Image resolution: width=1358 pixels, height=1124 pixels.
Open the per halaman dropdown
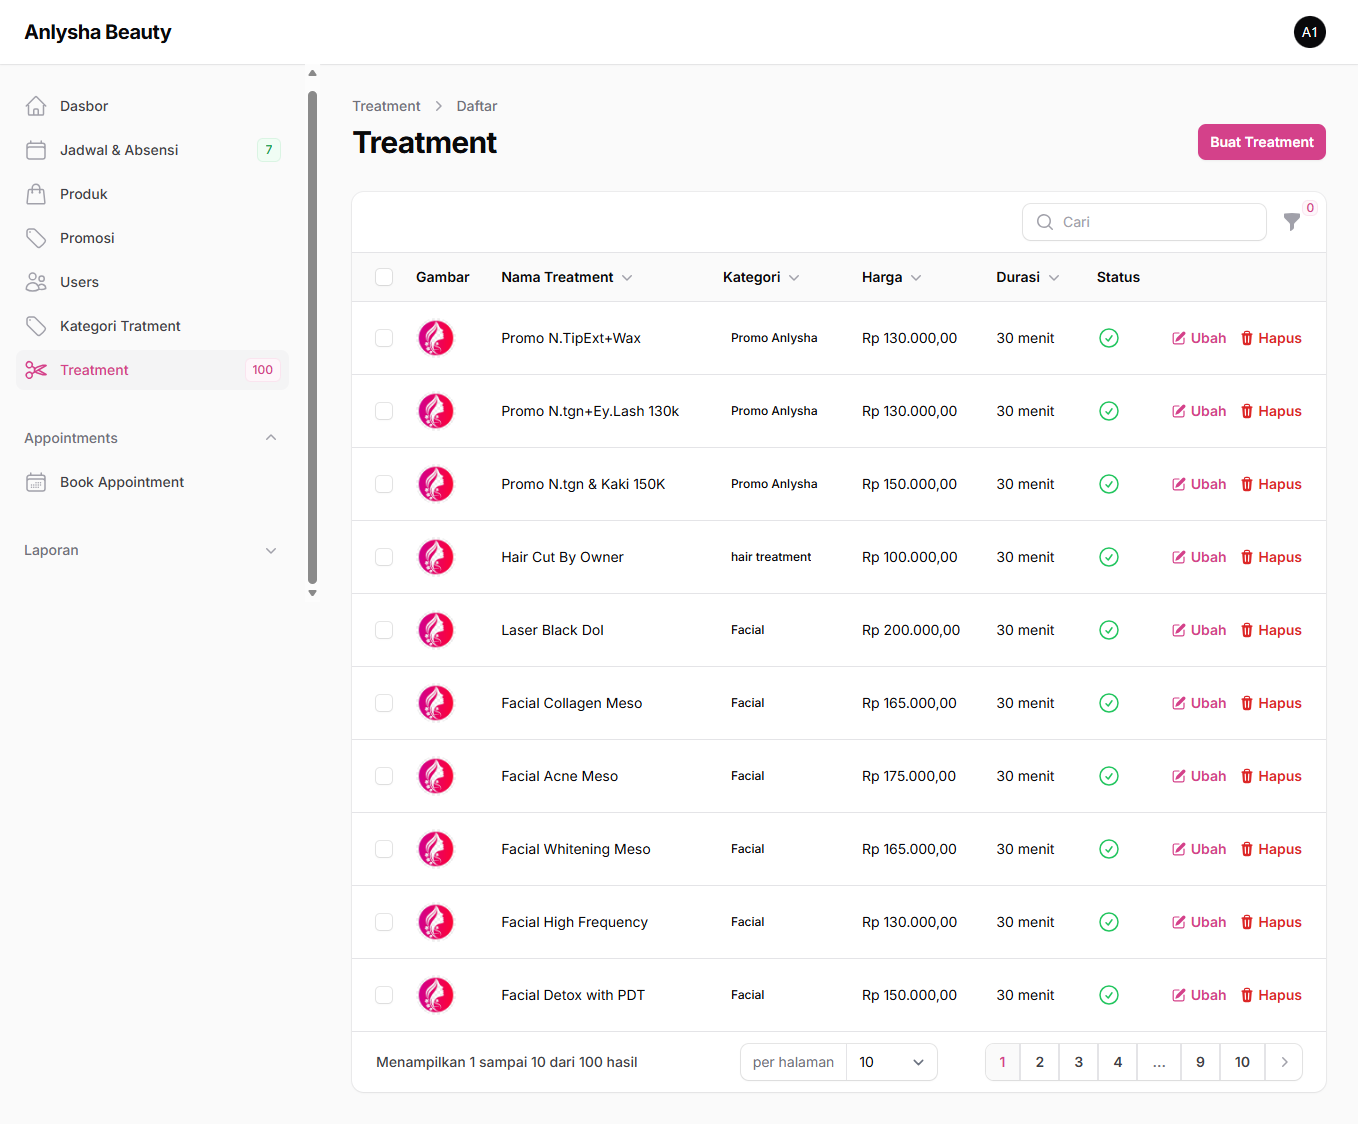coord(891,1062)
